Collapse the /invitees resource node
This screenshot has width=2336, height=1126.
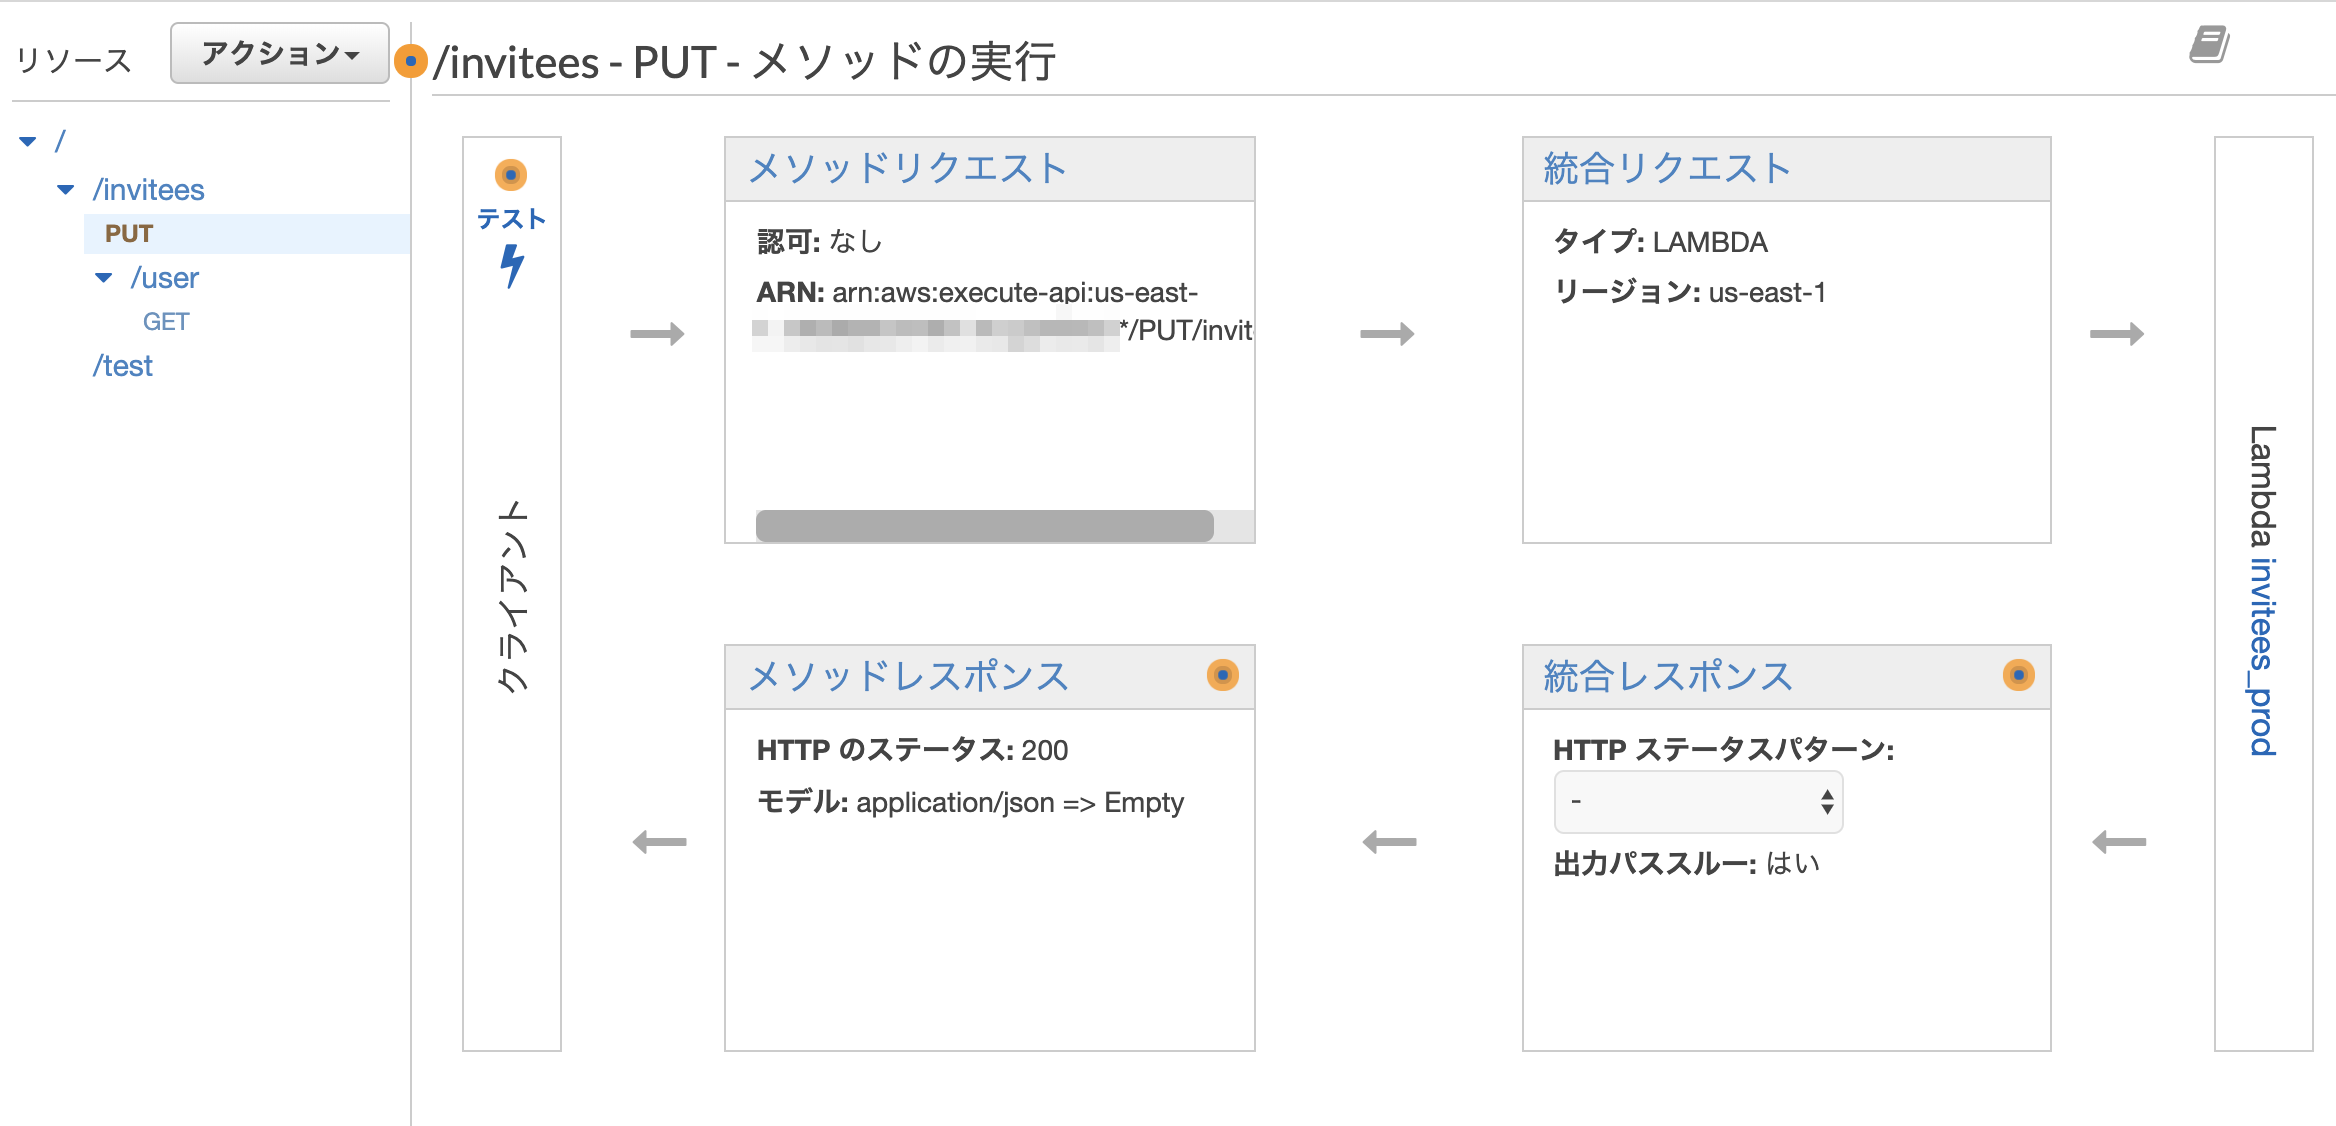click(x=66, y=190)
